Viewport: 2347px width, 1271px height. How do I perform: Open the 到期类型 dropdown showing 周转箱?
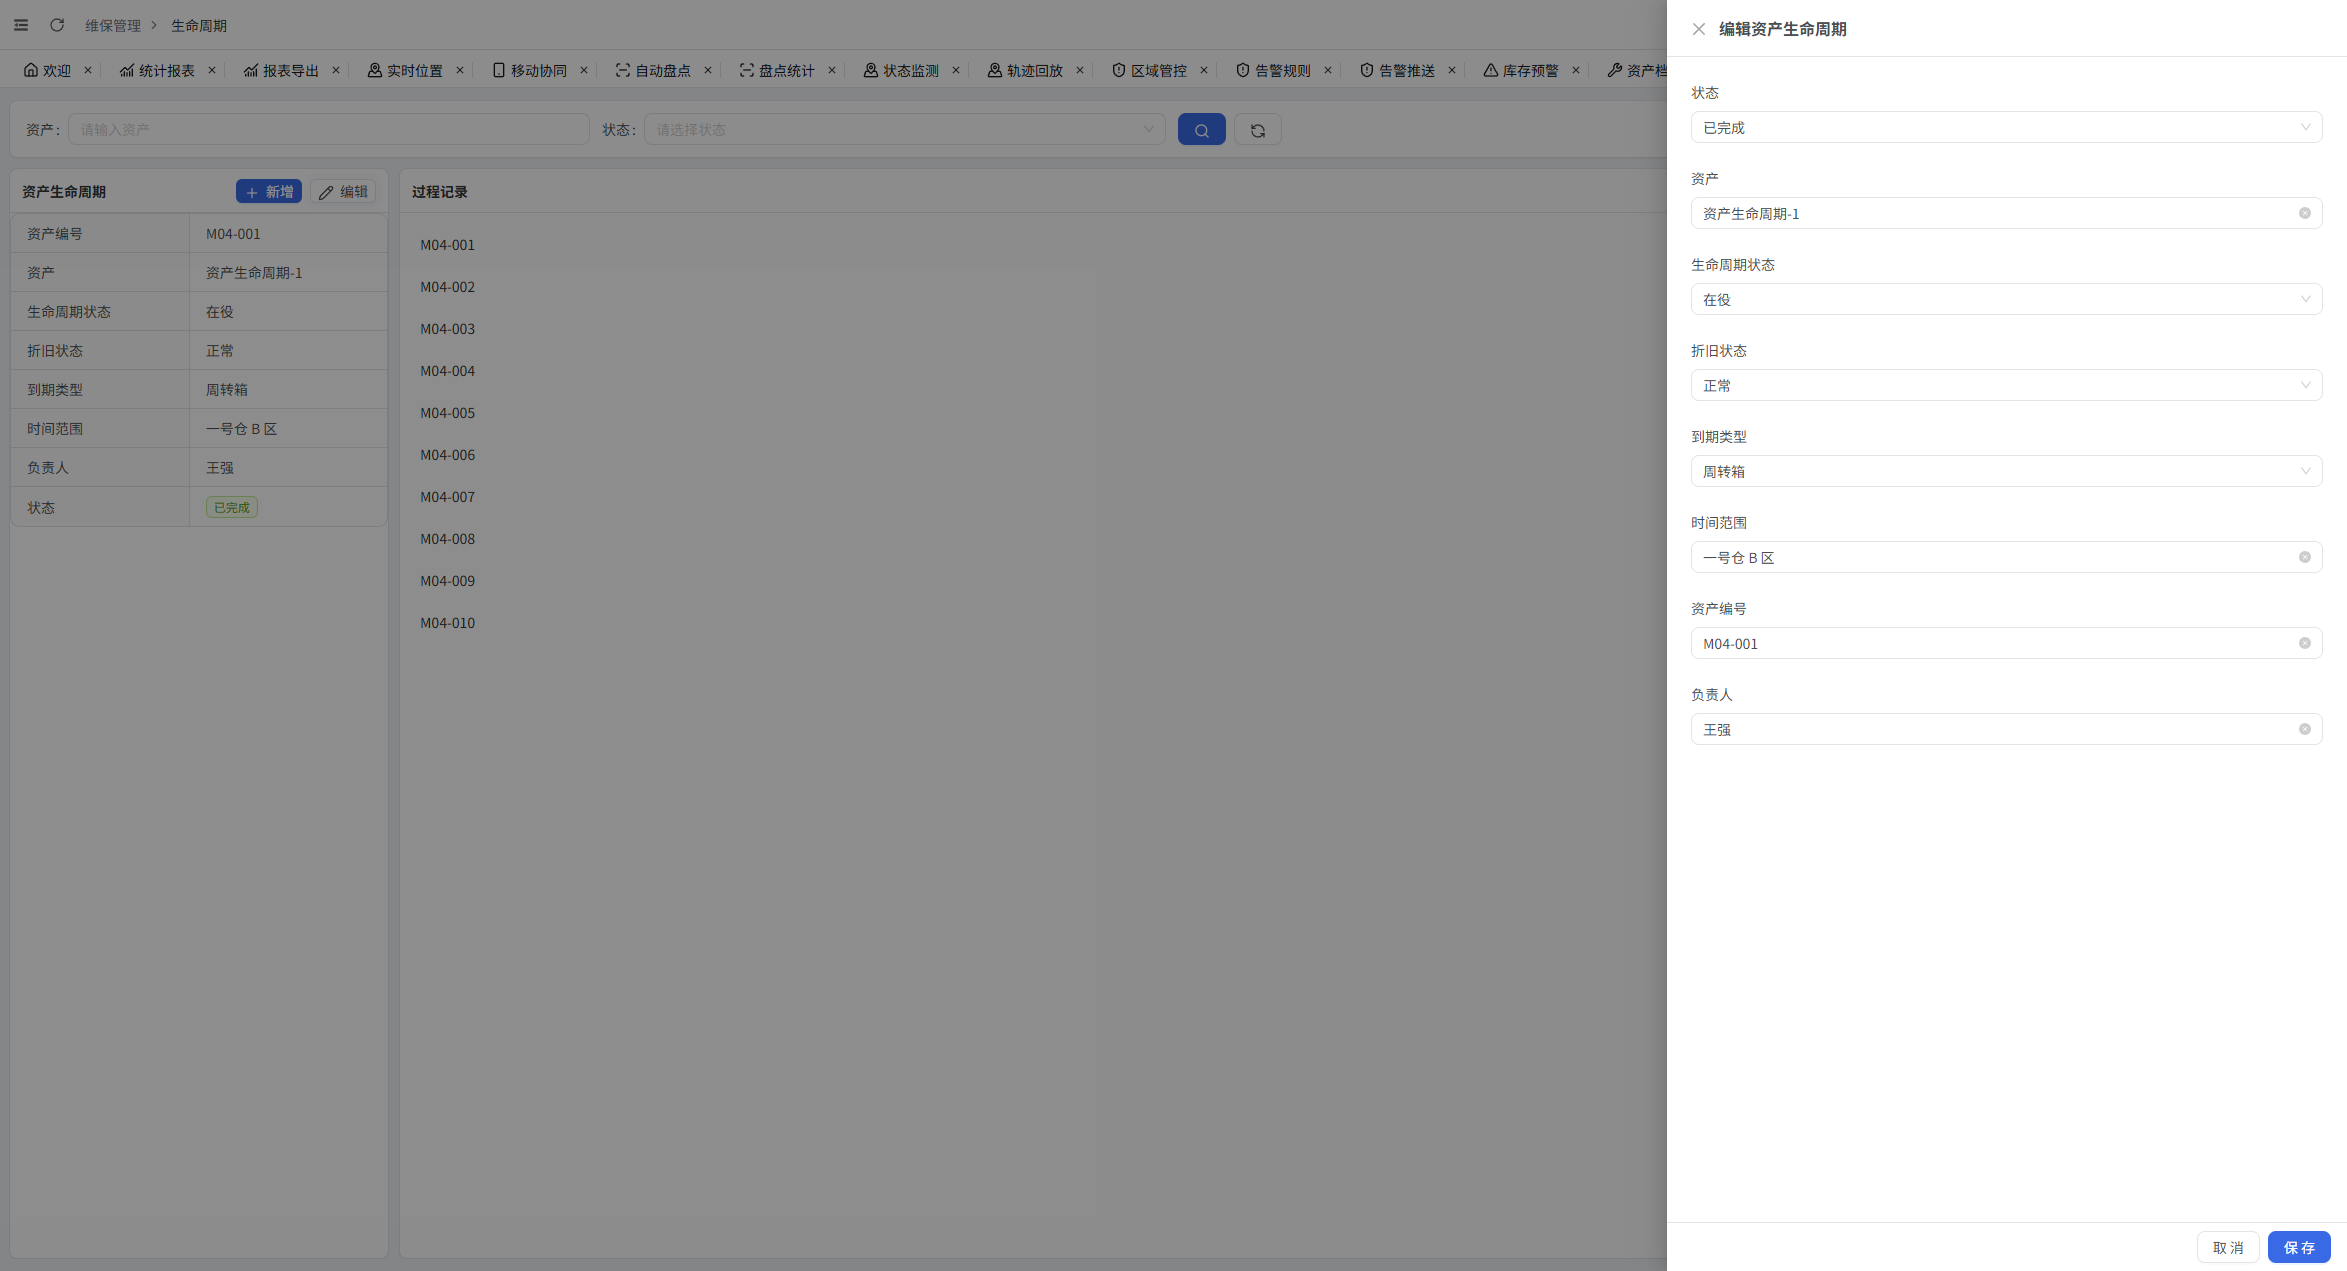[2006, 471]
